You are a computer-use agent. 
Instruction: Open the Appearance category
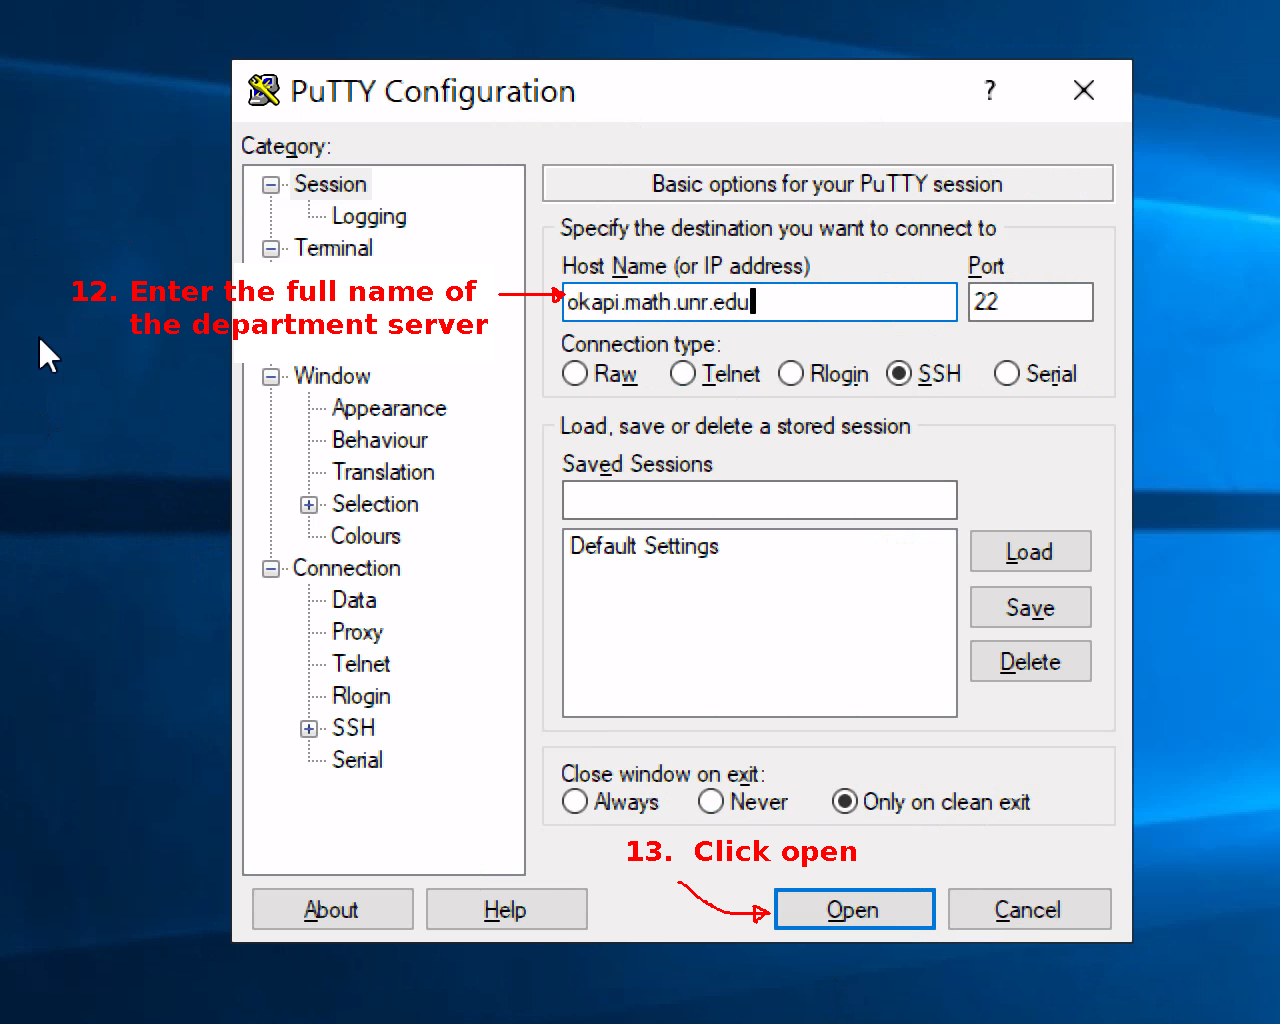click(x=389, y=408)
